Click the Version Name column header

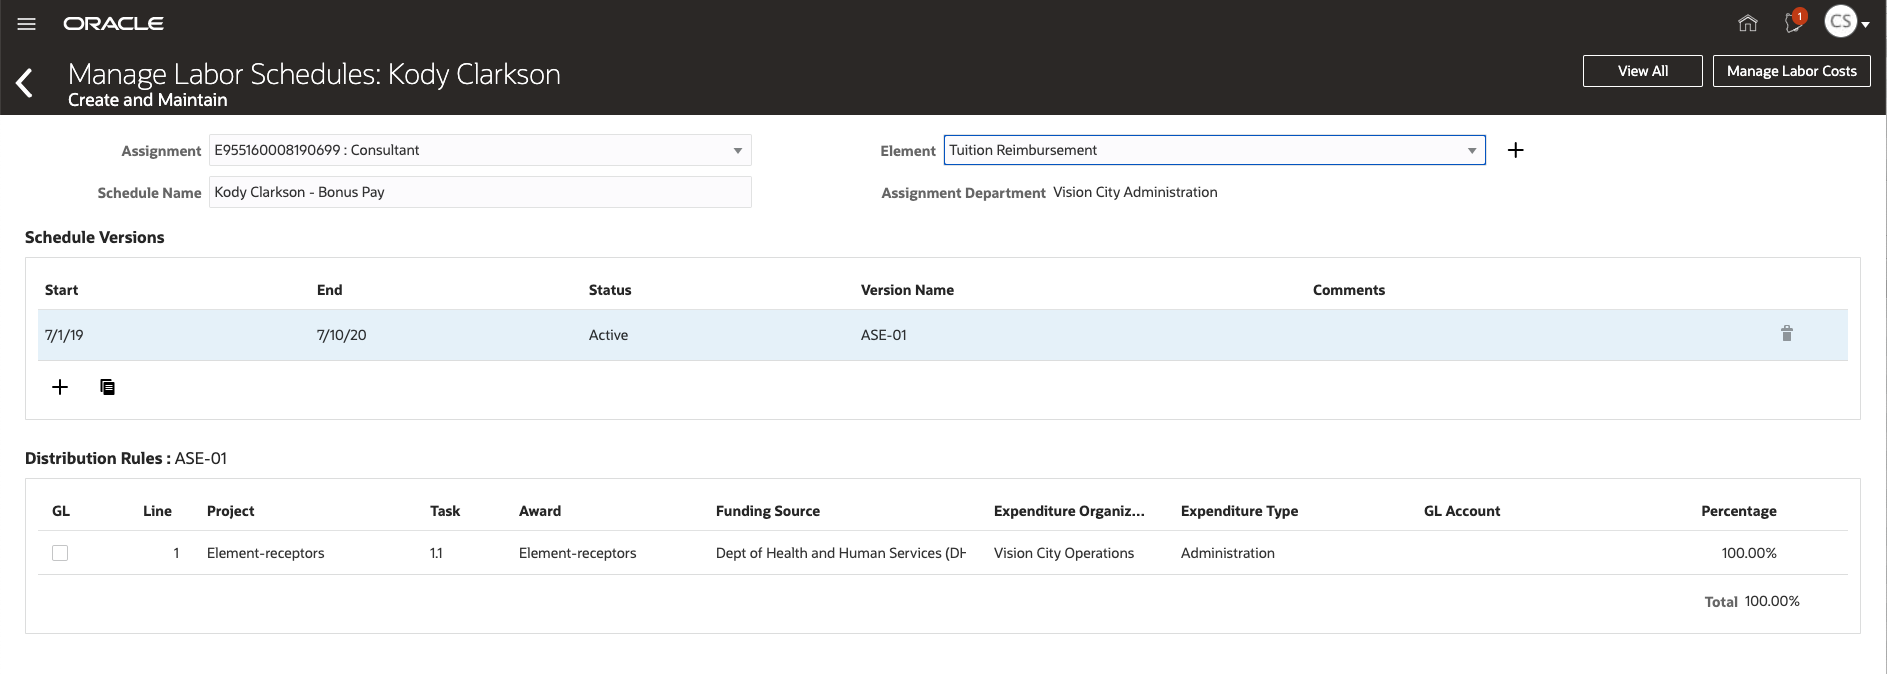point(906,290)
